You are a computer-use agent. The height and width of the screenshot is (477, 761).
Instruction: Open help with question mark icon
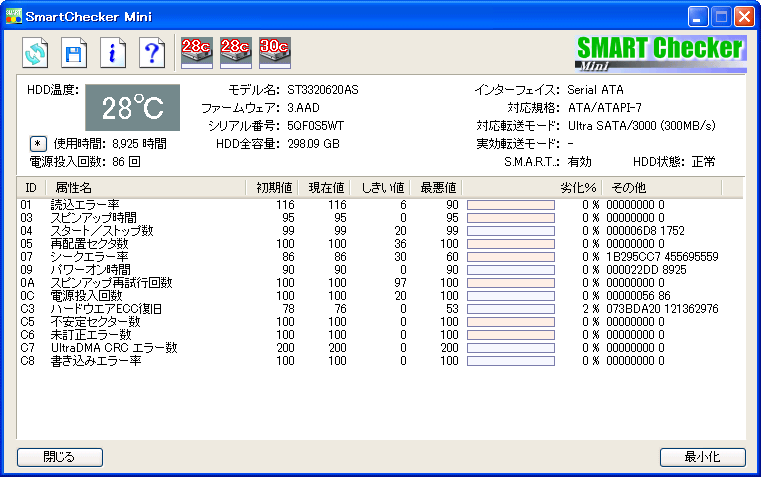coord(151,52)
